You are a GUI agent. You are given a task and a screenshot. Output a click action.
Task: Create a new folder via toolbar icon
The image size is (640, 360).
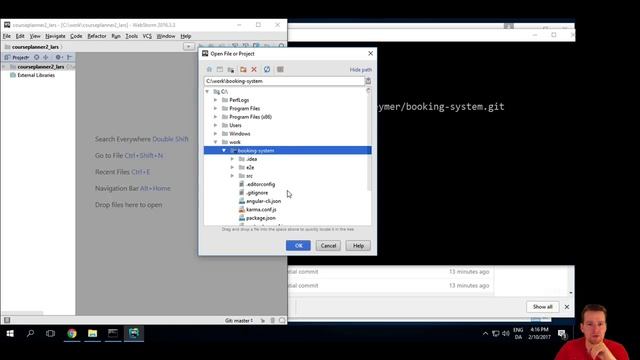(243, 69)
